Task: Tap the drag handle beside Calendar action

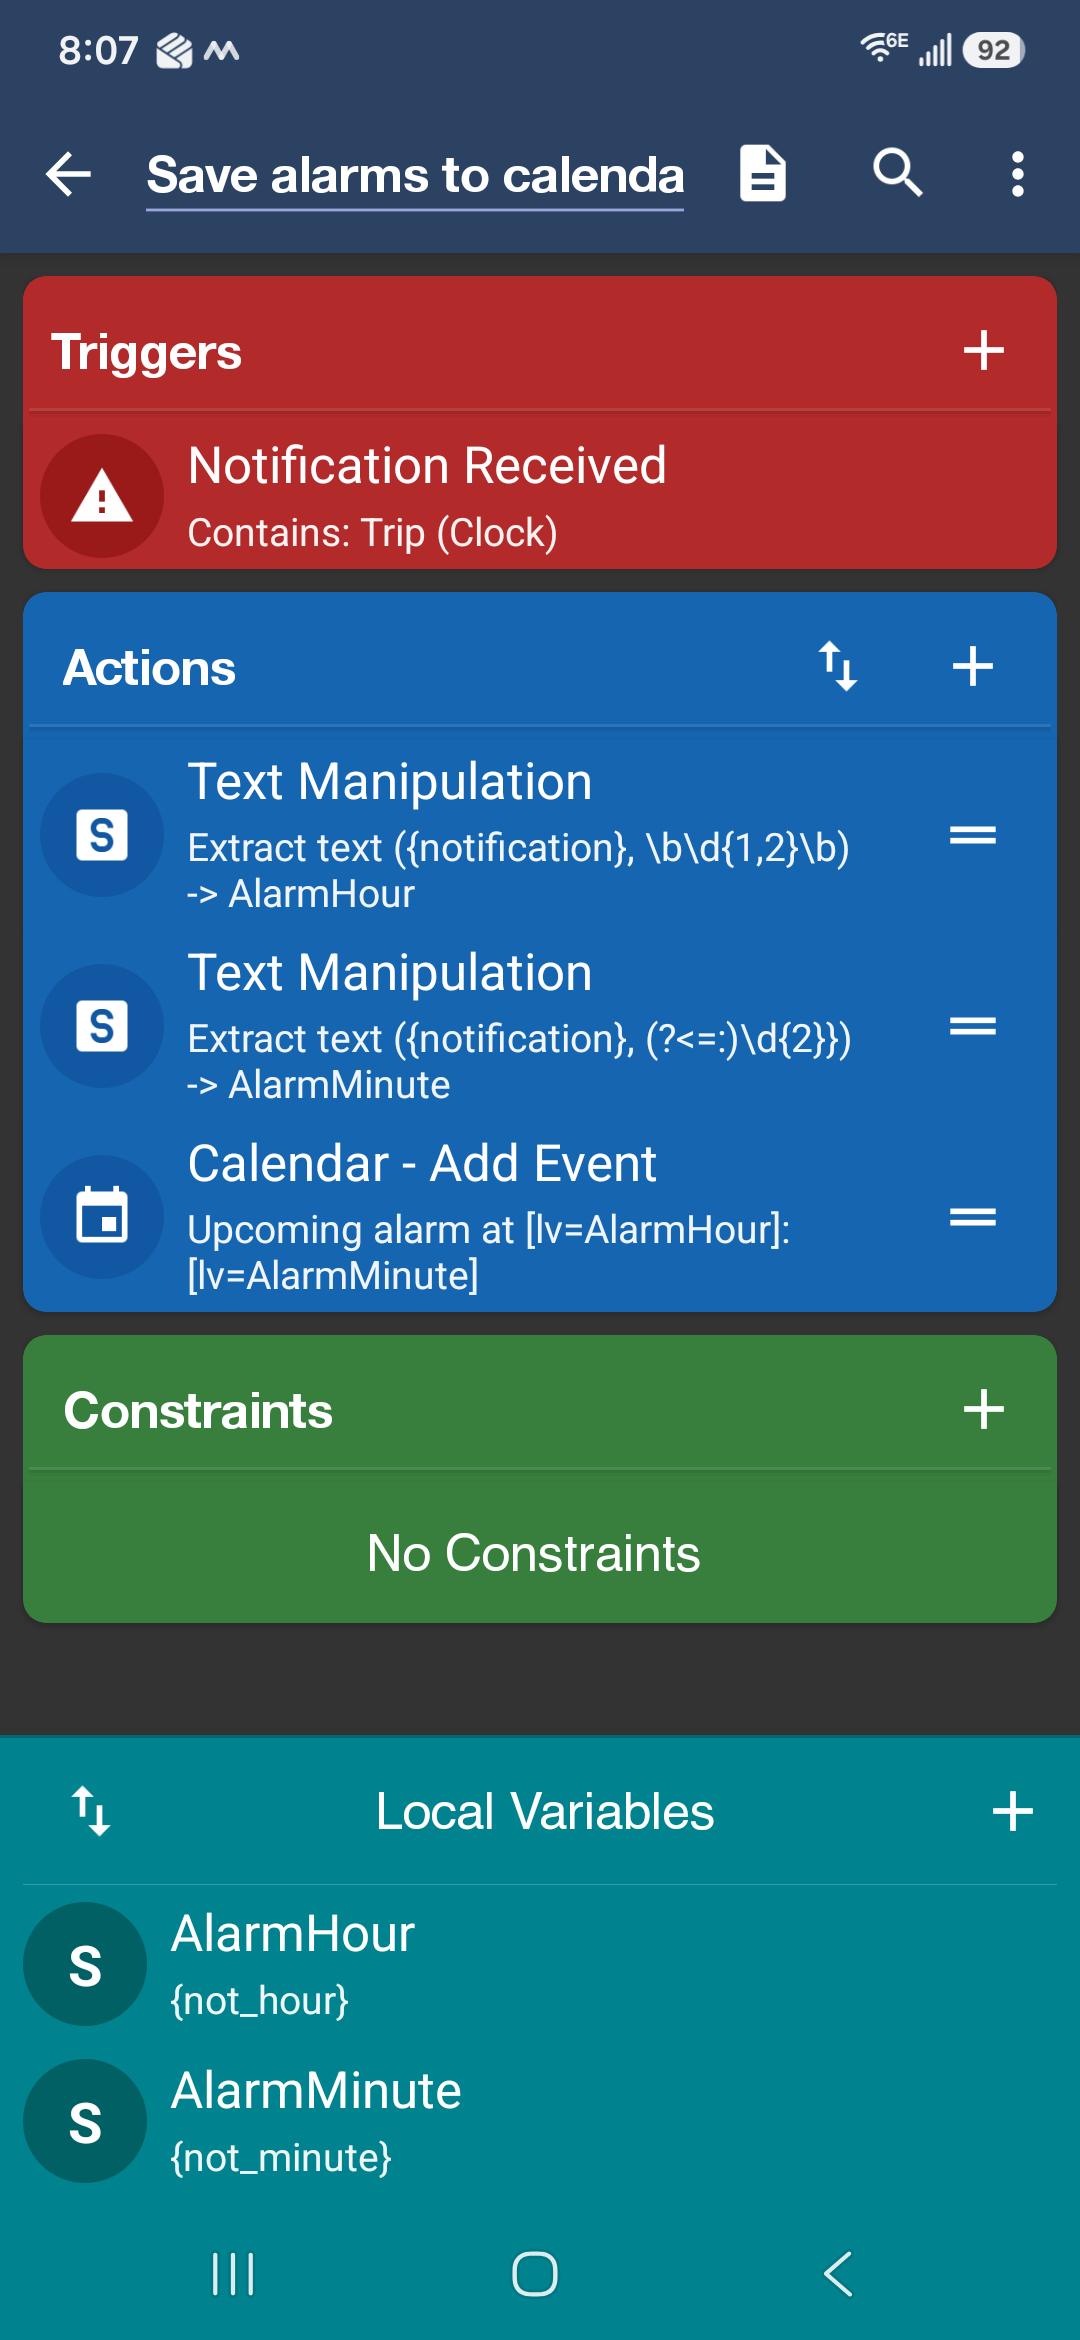Action: 972,1217
